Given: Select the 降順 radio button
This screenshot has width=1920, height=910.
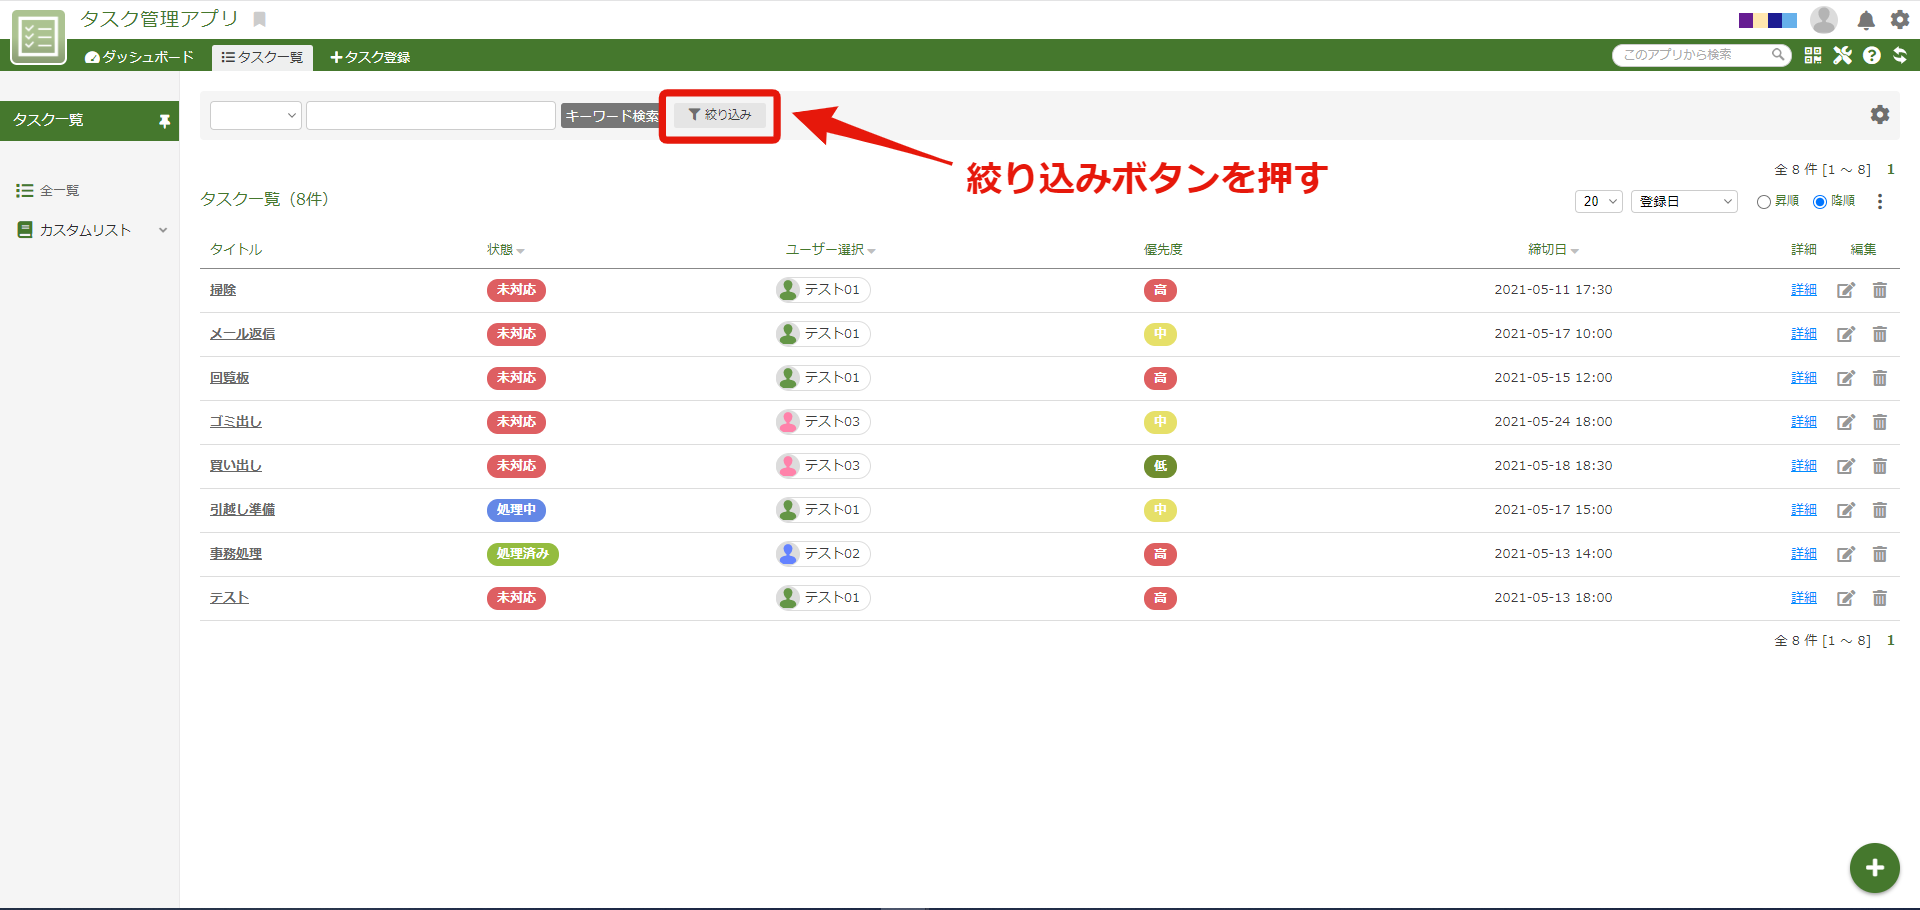Looking at the screenshot, I should pyautogui.click(x=1821, y=201).
